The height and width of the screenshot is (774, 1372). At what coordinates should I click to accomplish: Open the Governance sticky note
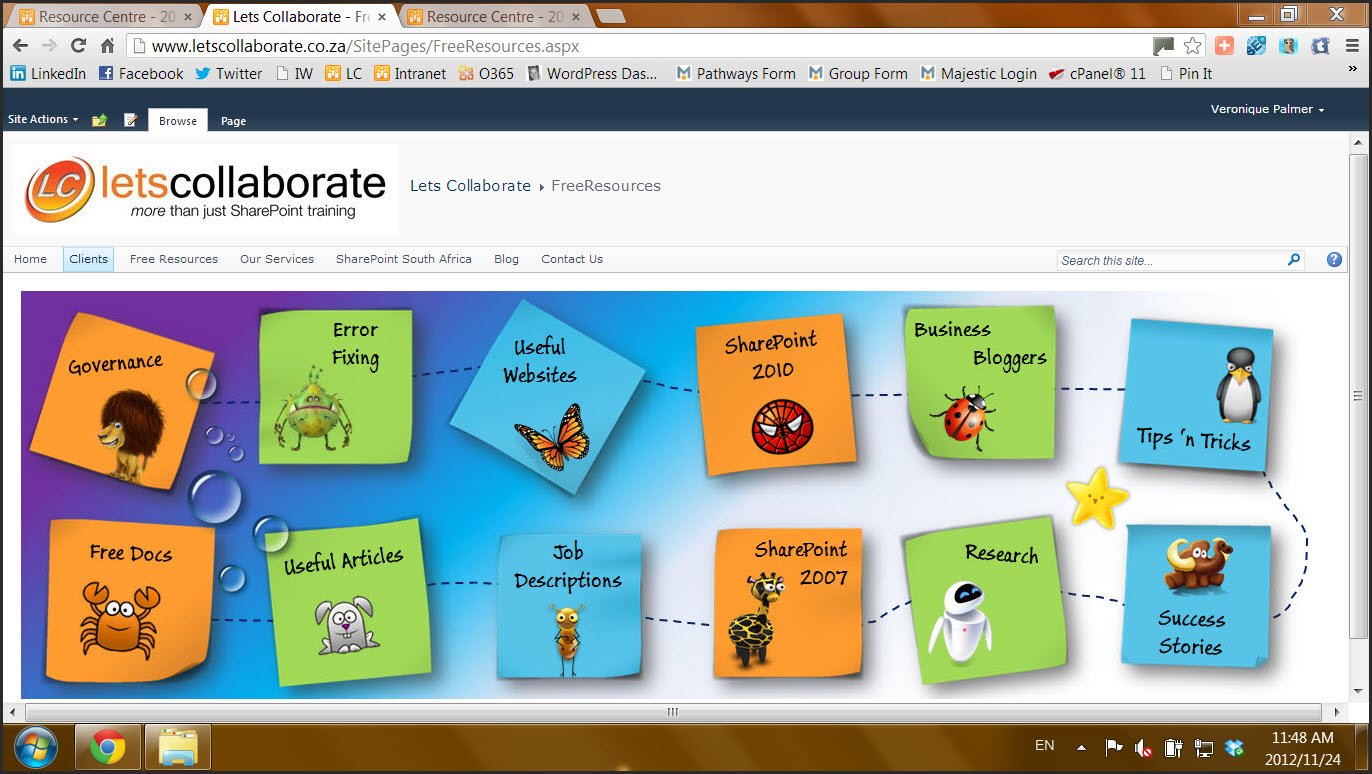(122, 398)
